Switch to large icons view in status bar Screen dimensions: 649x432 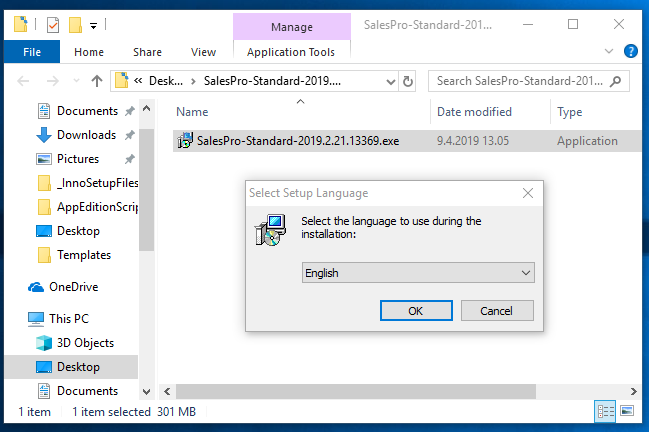tap(627, 411)
